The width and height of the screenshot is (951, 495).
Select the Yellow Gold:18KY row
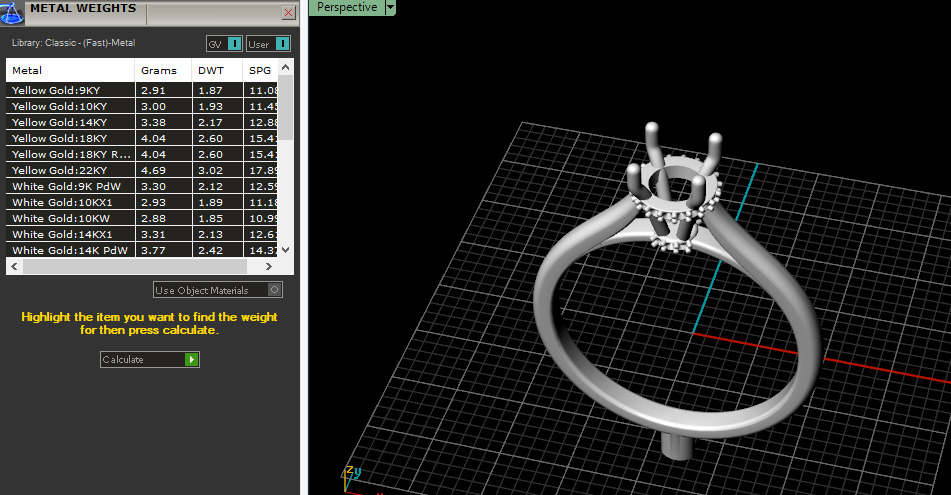pyautogui.click(x=142, y=138)
